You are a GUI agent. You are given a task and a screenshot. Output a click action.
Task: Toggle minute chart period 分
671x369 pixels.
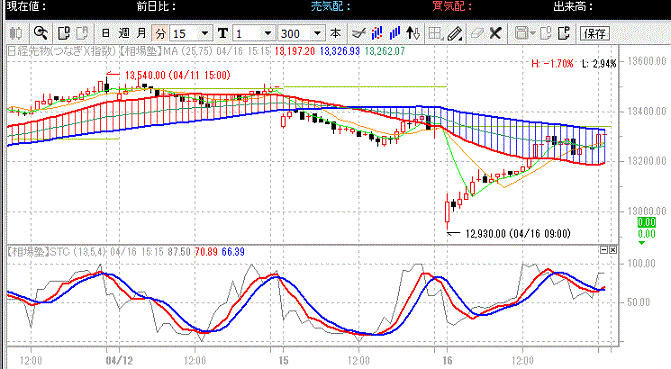point(160,33)
